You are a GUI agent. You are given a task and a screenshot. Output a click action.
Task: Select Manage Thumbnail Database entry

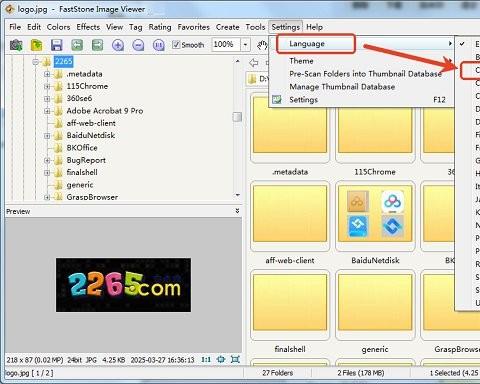(x=362, y=87)
